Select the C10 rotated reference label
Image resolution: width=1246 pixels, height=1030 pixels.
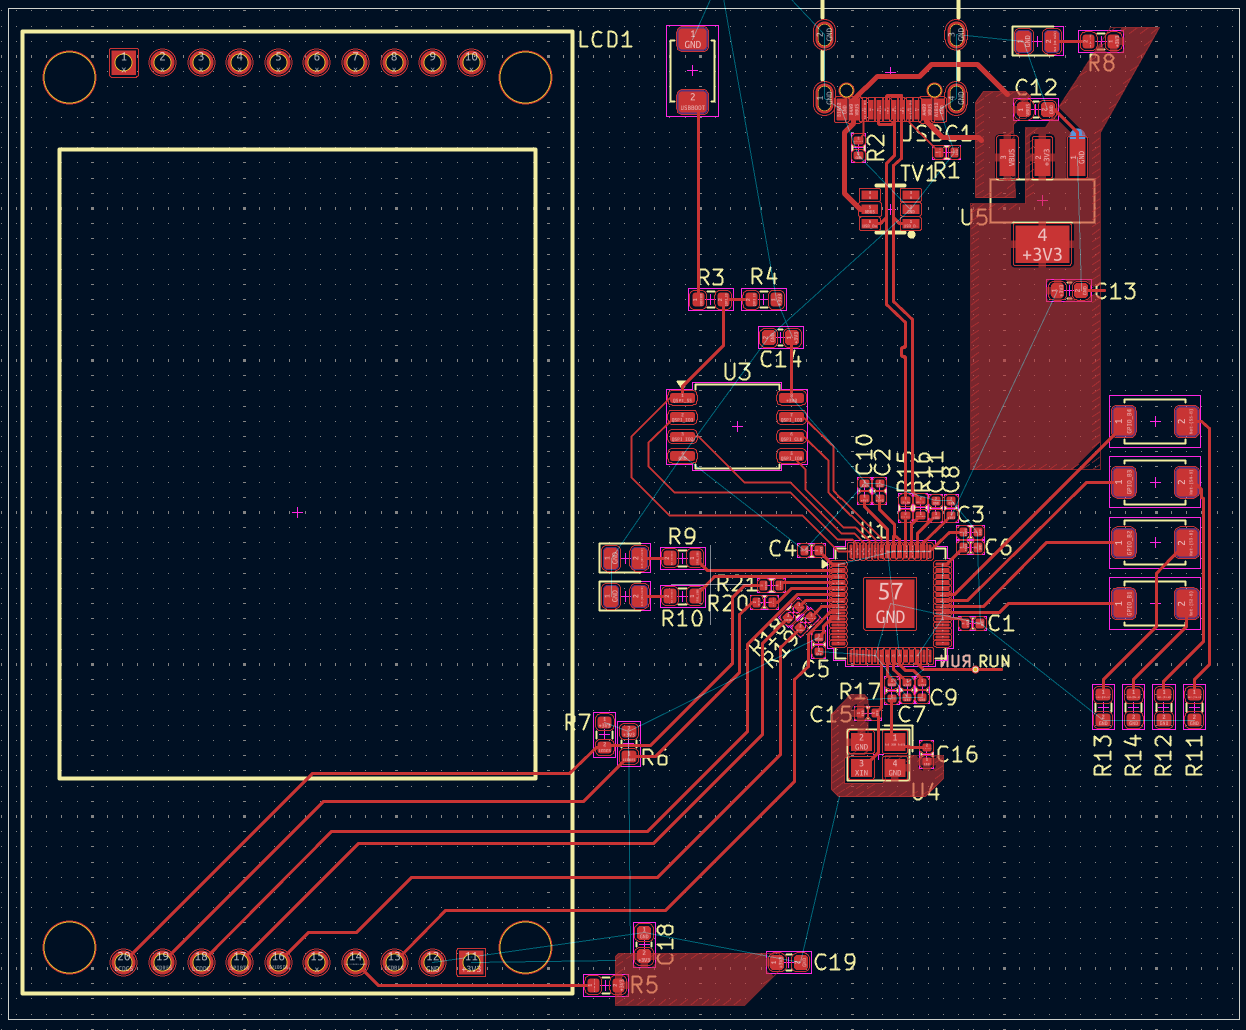pyautogui.click(x=865, y=454)
